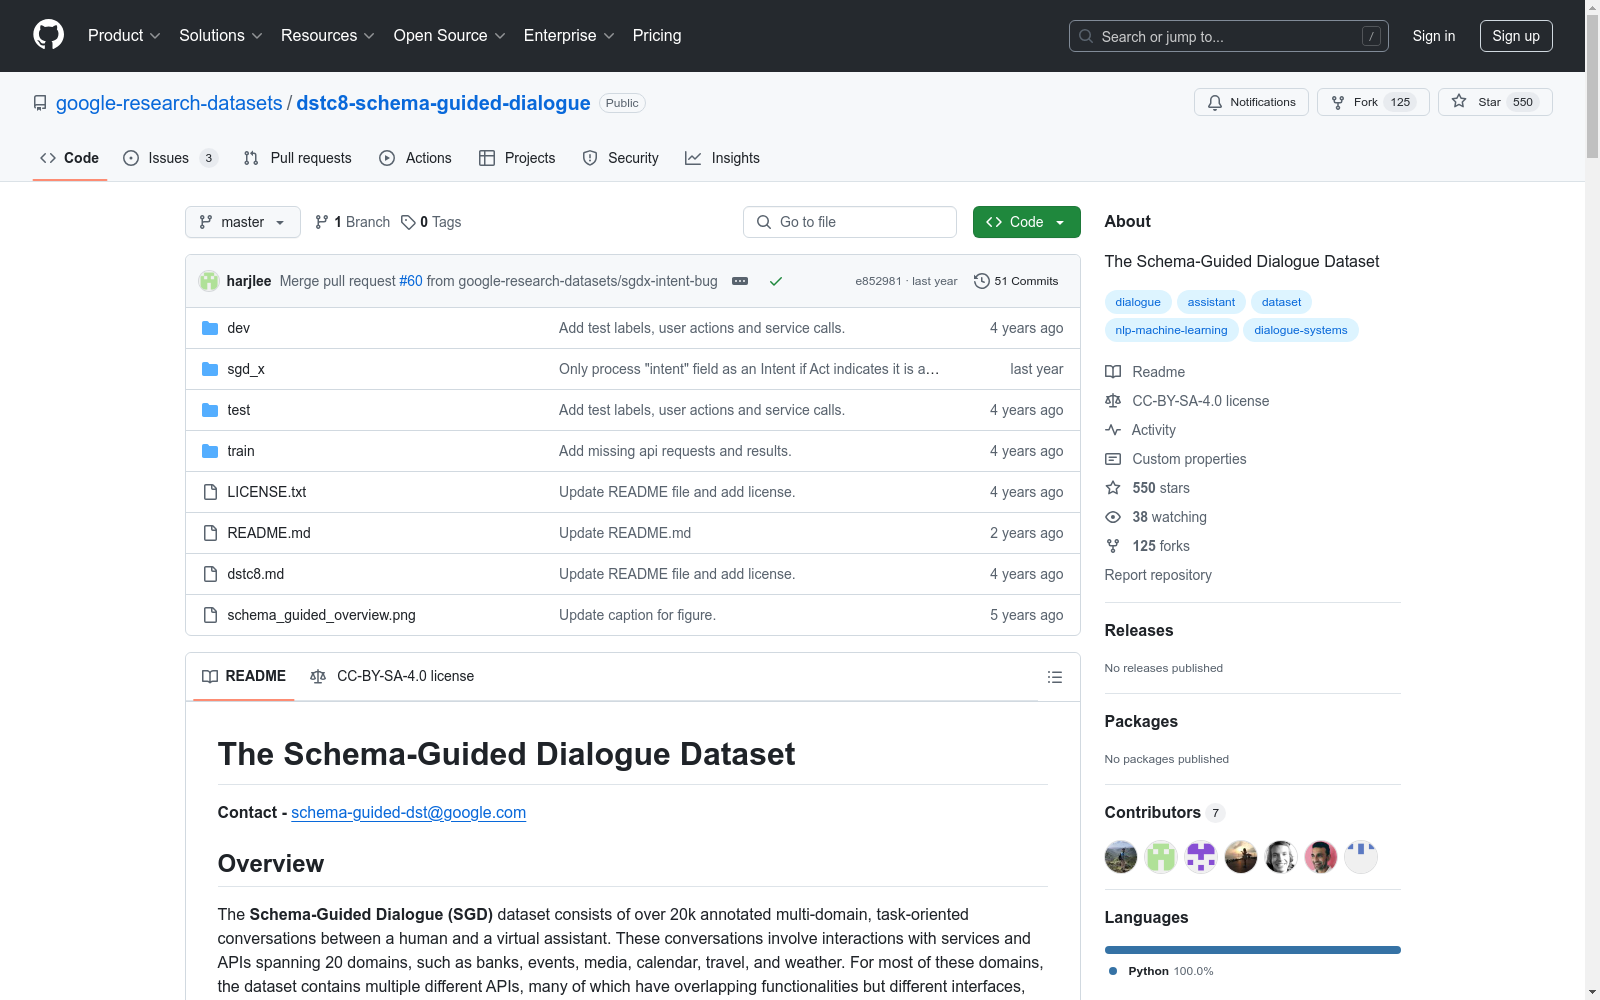Image resolution: width=1600 pixels, height=1000 pixels.
Task: Click the dstc8.md file icon
Action: 210,574
